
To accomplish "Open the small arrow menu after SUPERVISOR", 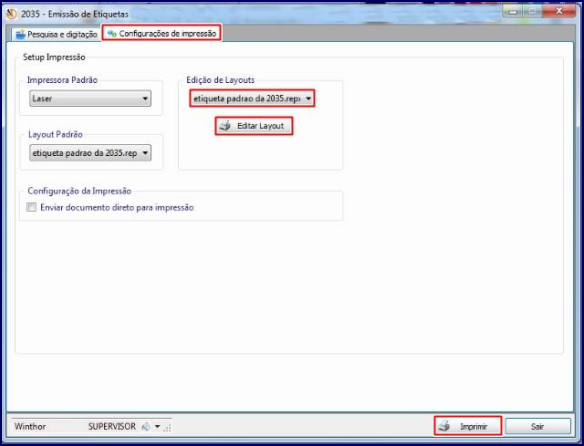I will pyautogui.click(x=158, y=427).
